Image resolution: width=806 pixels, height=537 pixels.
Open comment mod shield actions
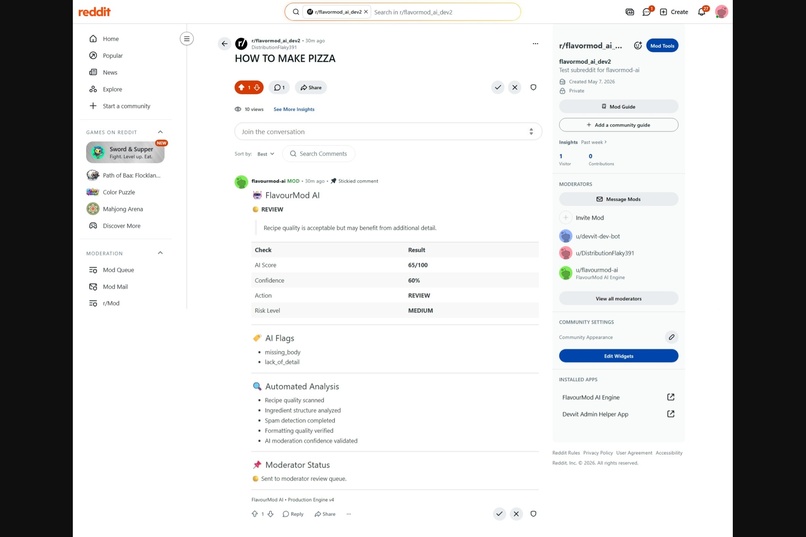pyautogui.click(x=533, y=514)
